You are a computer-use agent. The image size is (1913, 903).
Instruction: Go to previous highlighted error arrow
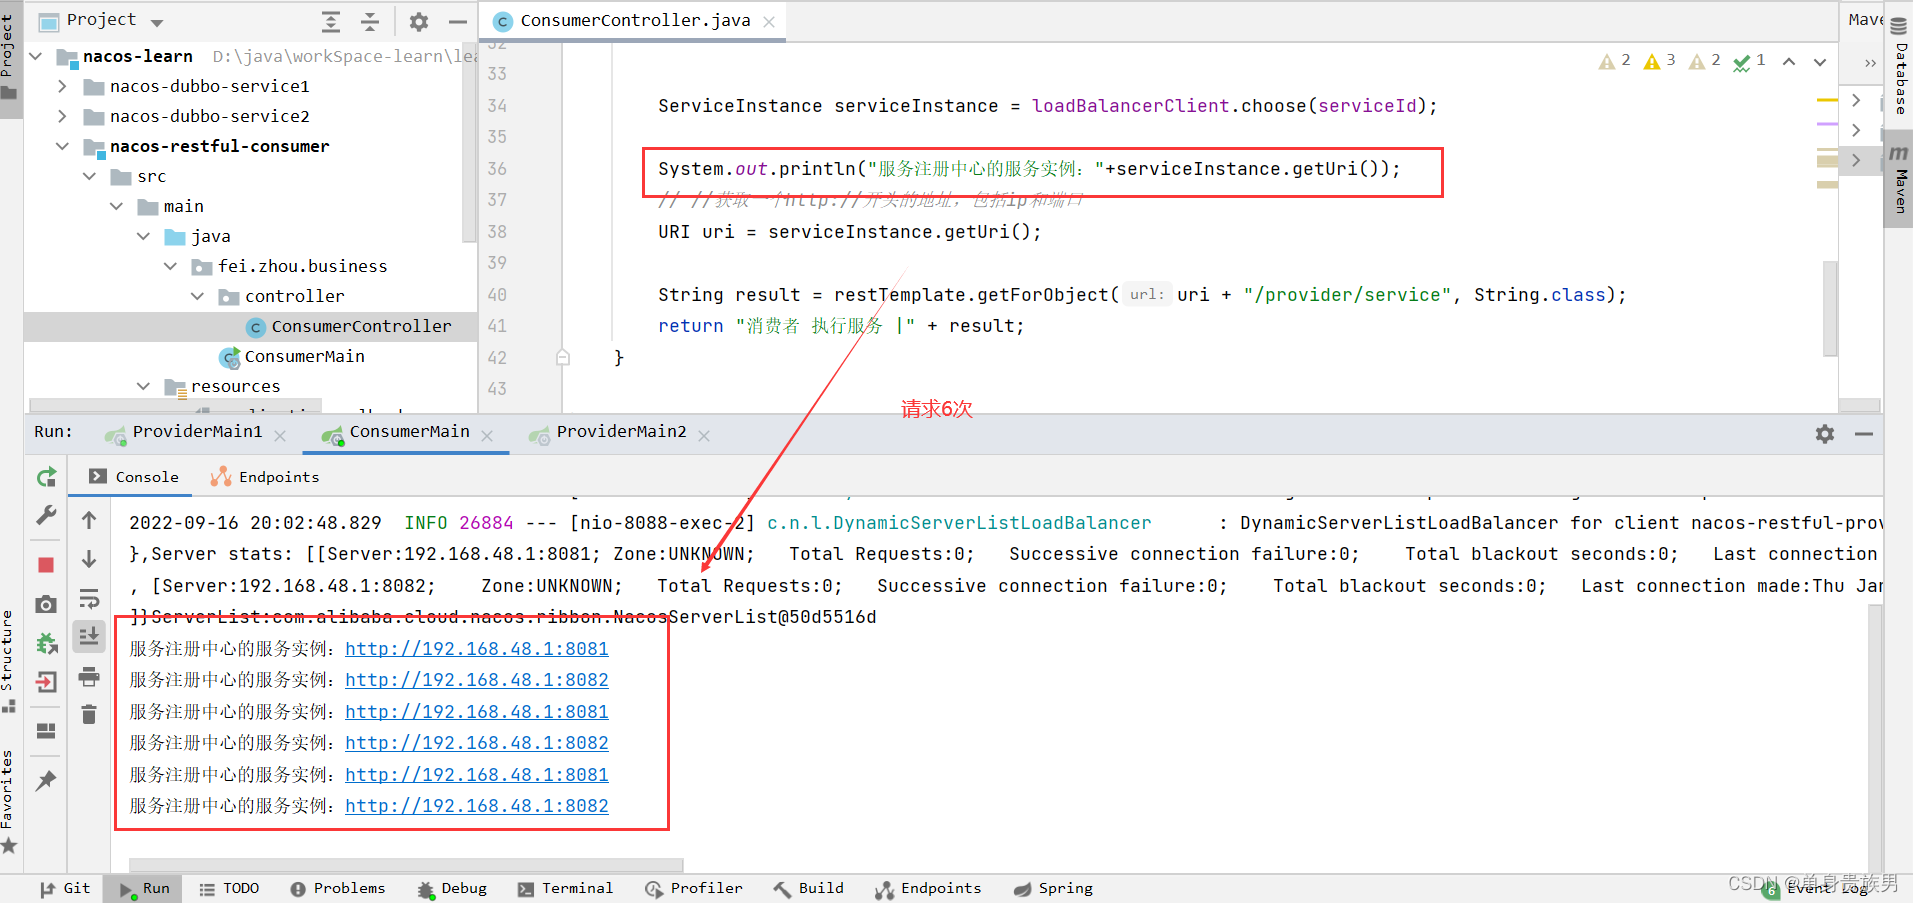(x=1789, y=62)
